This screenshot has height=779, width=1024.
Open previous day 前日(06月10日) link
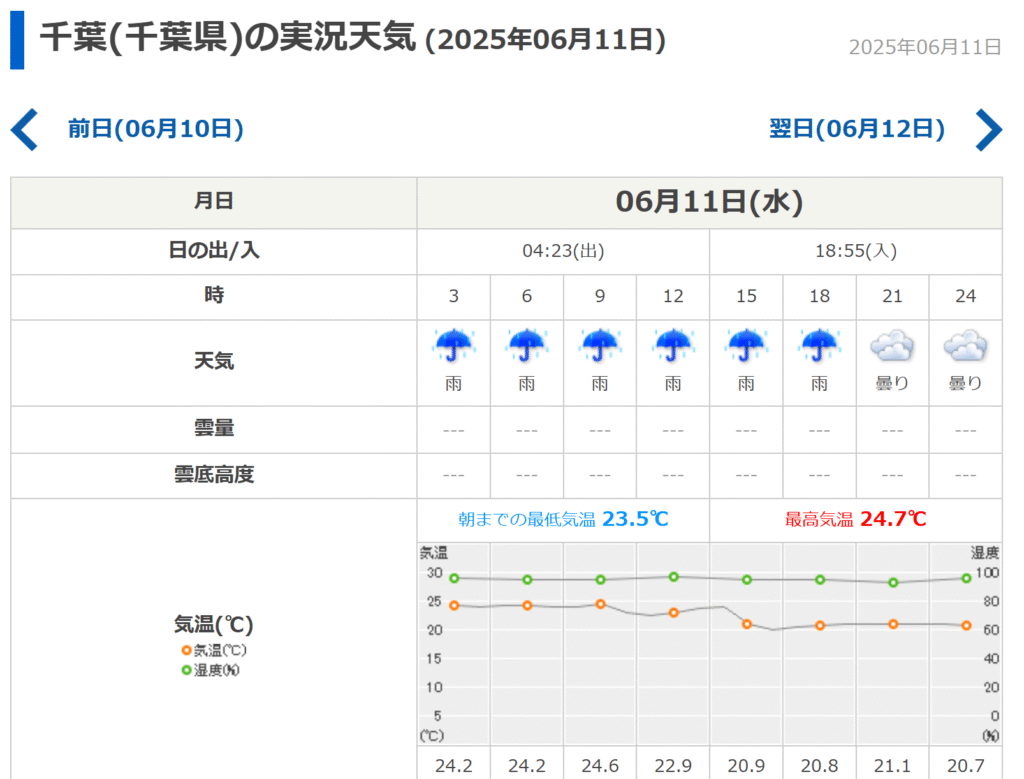point(155,129)
